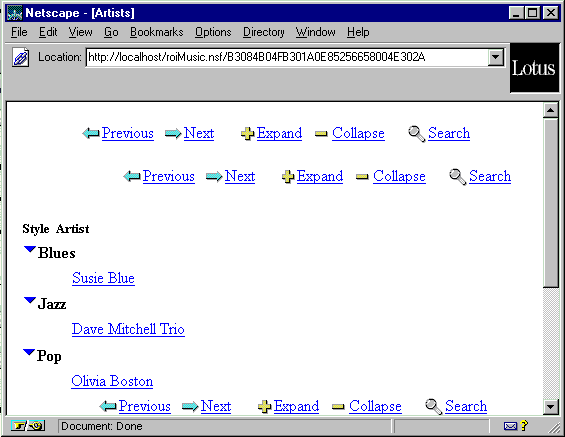Click the plus icon in bottom navigation row
The width and height of the screenshot is (565, 437).
264,406
